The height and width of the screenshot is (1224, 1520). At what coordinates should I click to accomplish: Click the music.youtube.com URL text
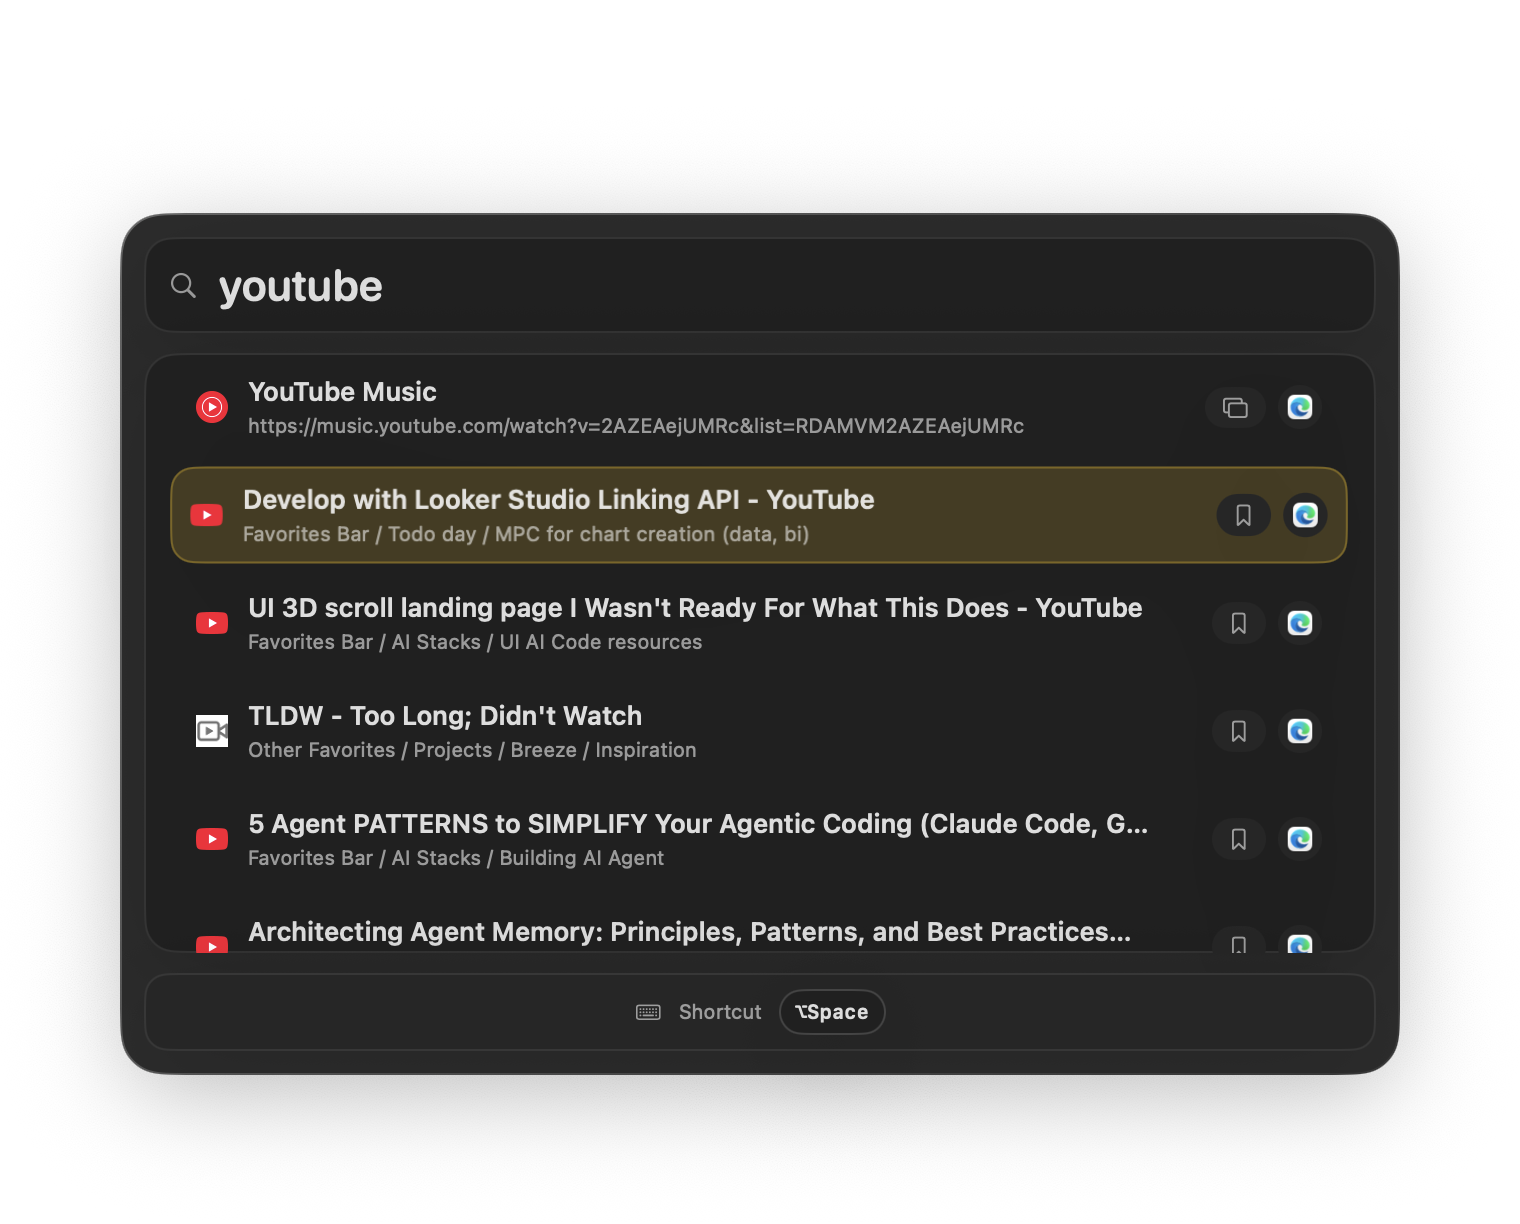[636, 426]
